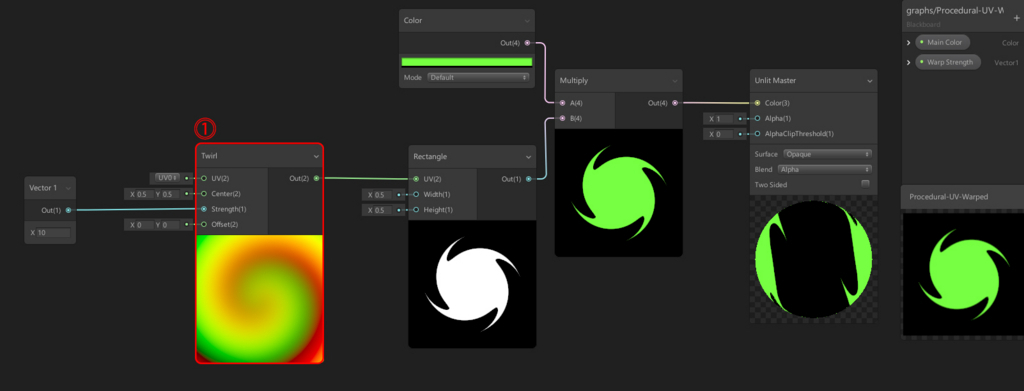
Task: Click the Twirl Offset(2) input port
Action: (x=204, y=225)
